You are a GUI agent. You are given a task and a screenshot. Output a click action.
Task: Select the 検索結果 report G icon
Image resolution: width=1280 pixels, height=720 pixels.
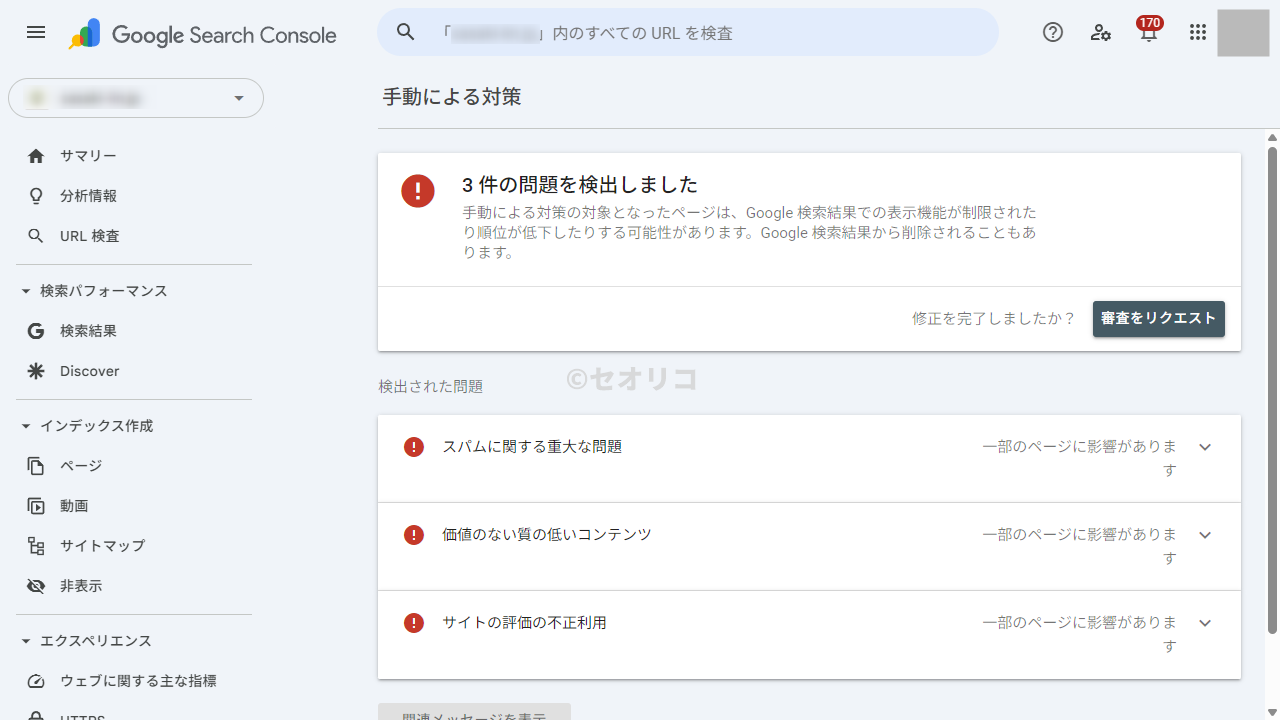point(36,331)
